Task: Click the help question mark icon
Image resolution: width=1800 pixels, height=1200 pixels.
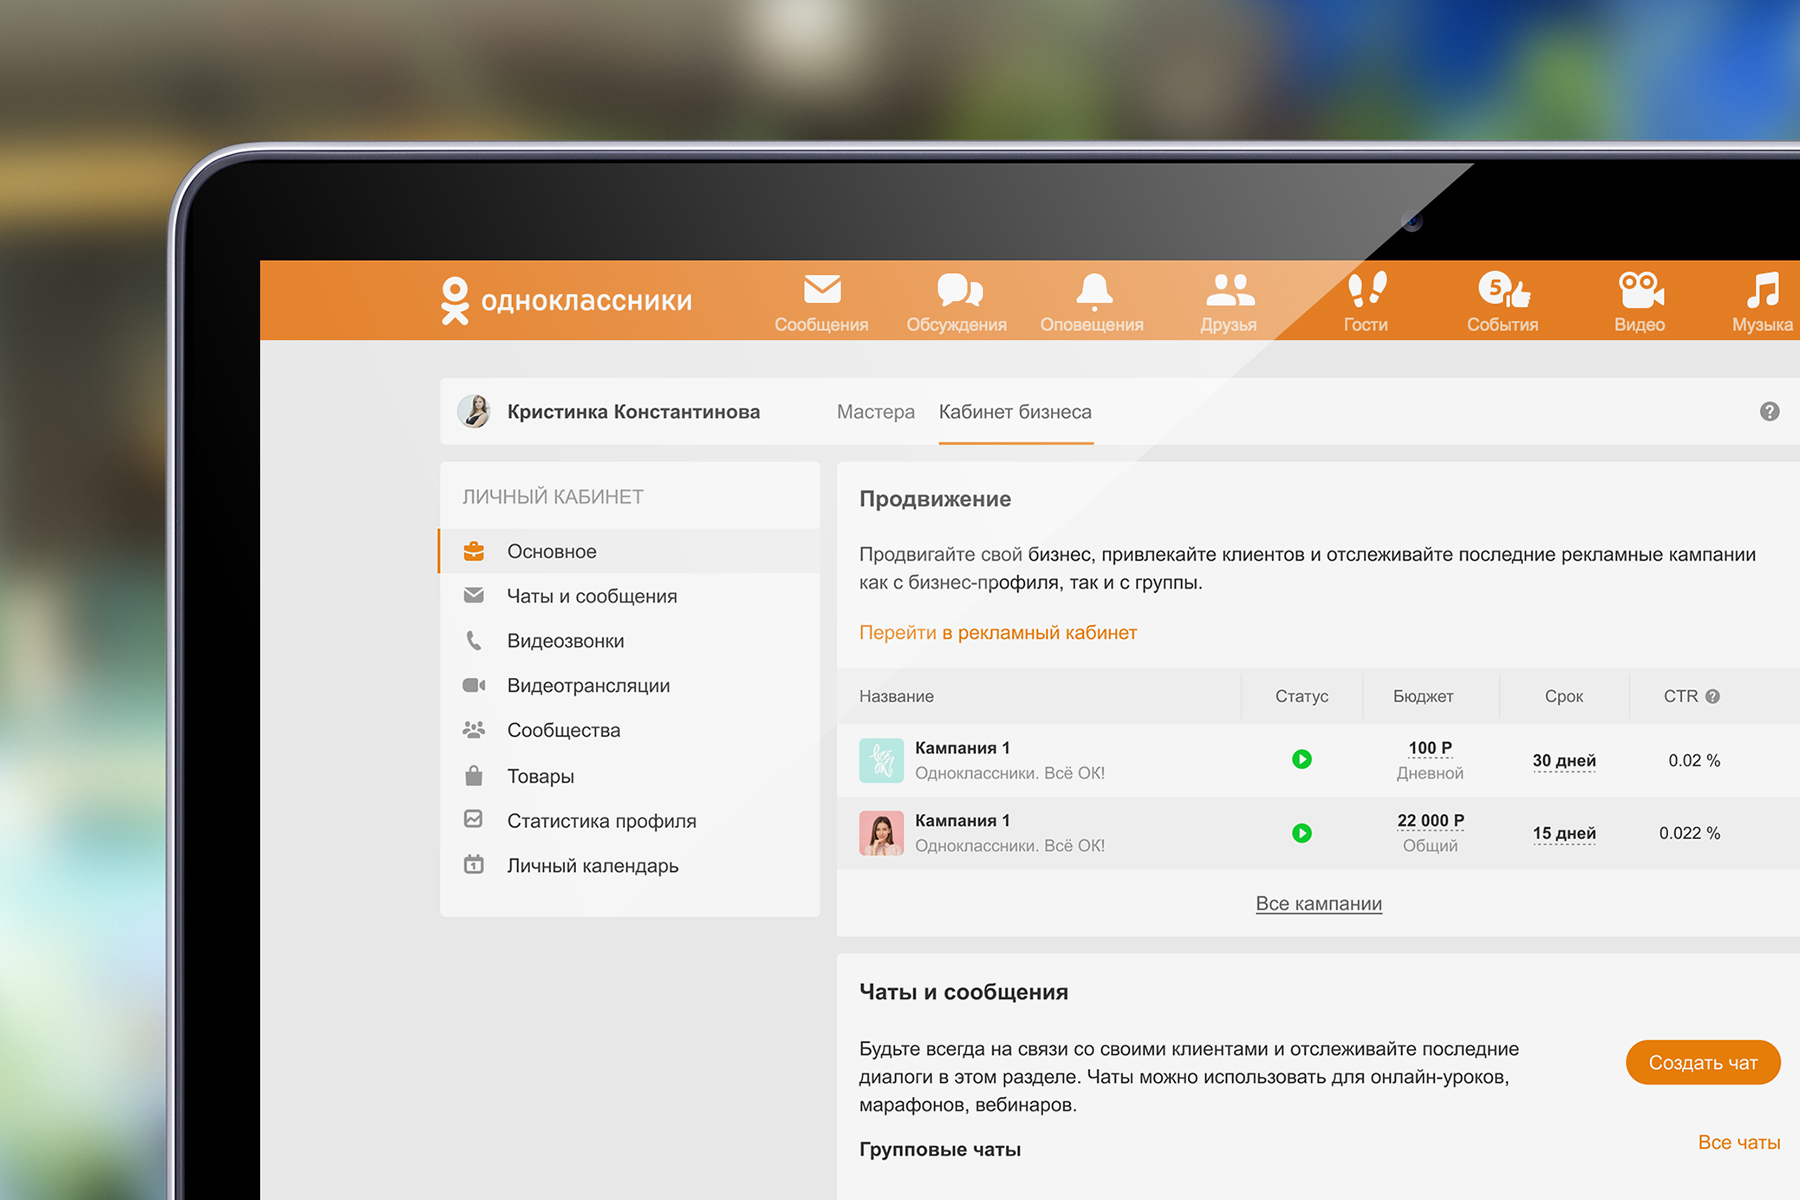Action: click(x=1769, y=412)
